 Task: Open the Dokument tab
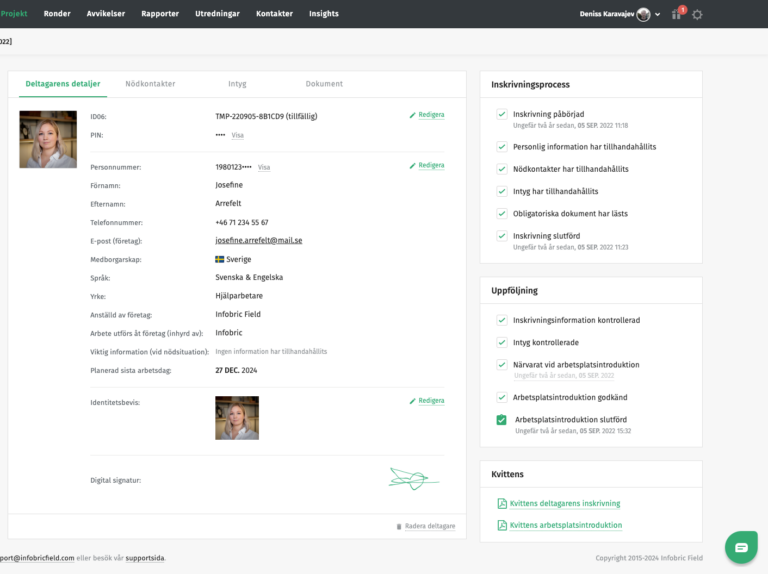point(324,84)
